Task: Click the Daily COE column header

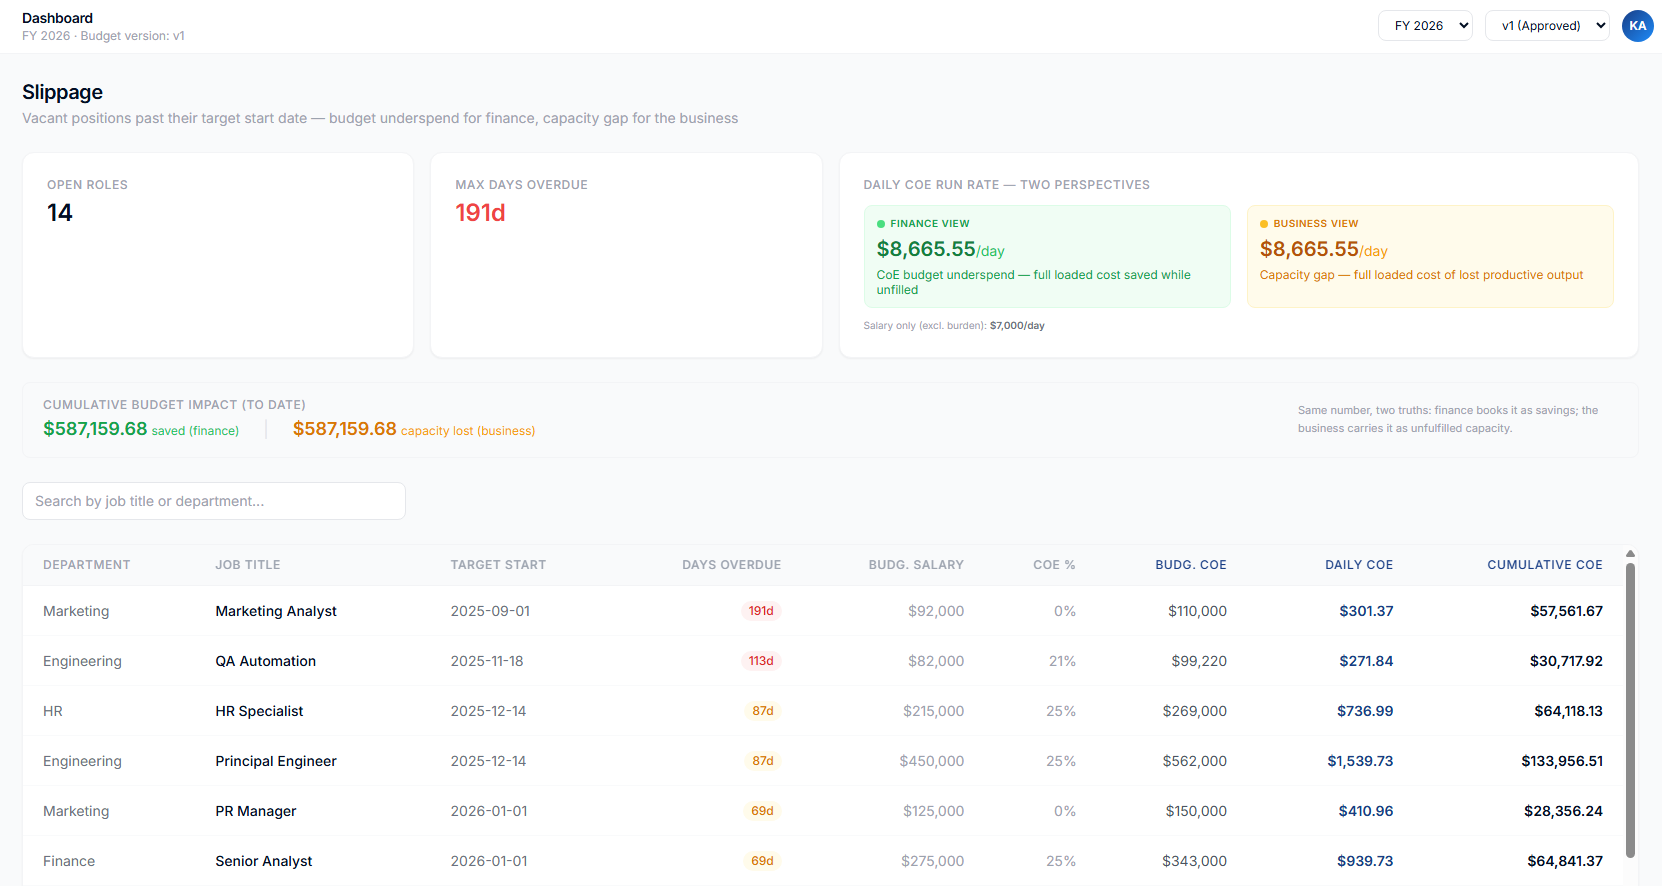Action: click(1358, 565)
